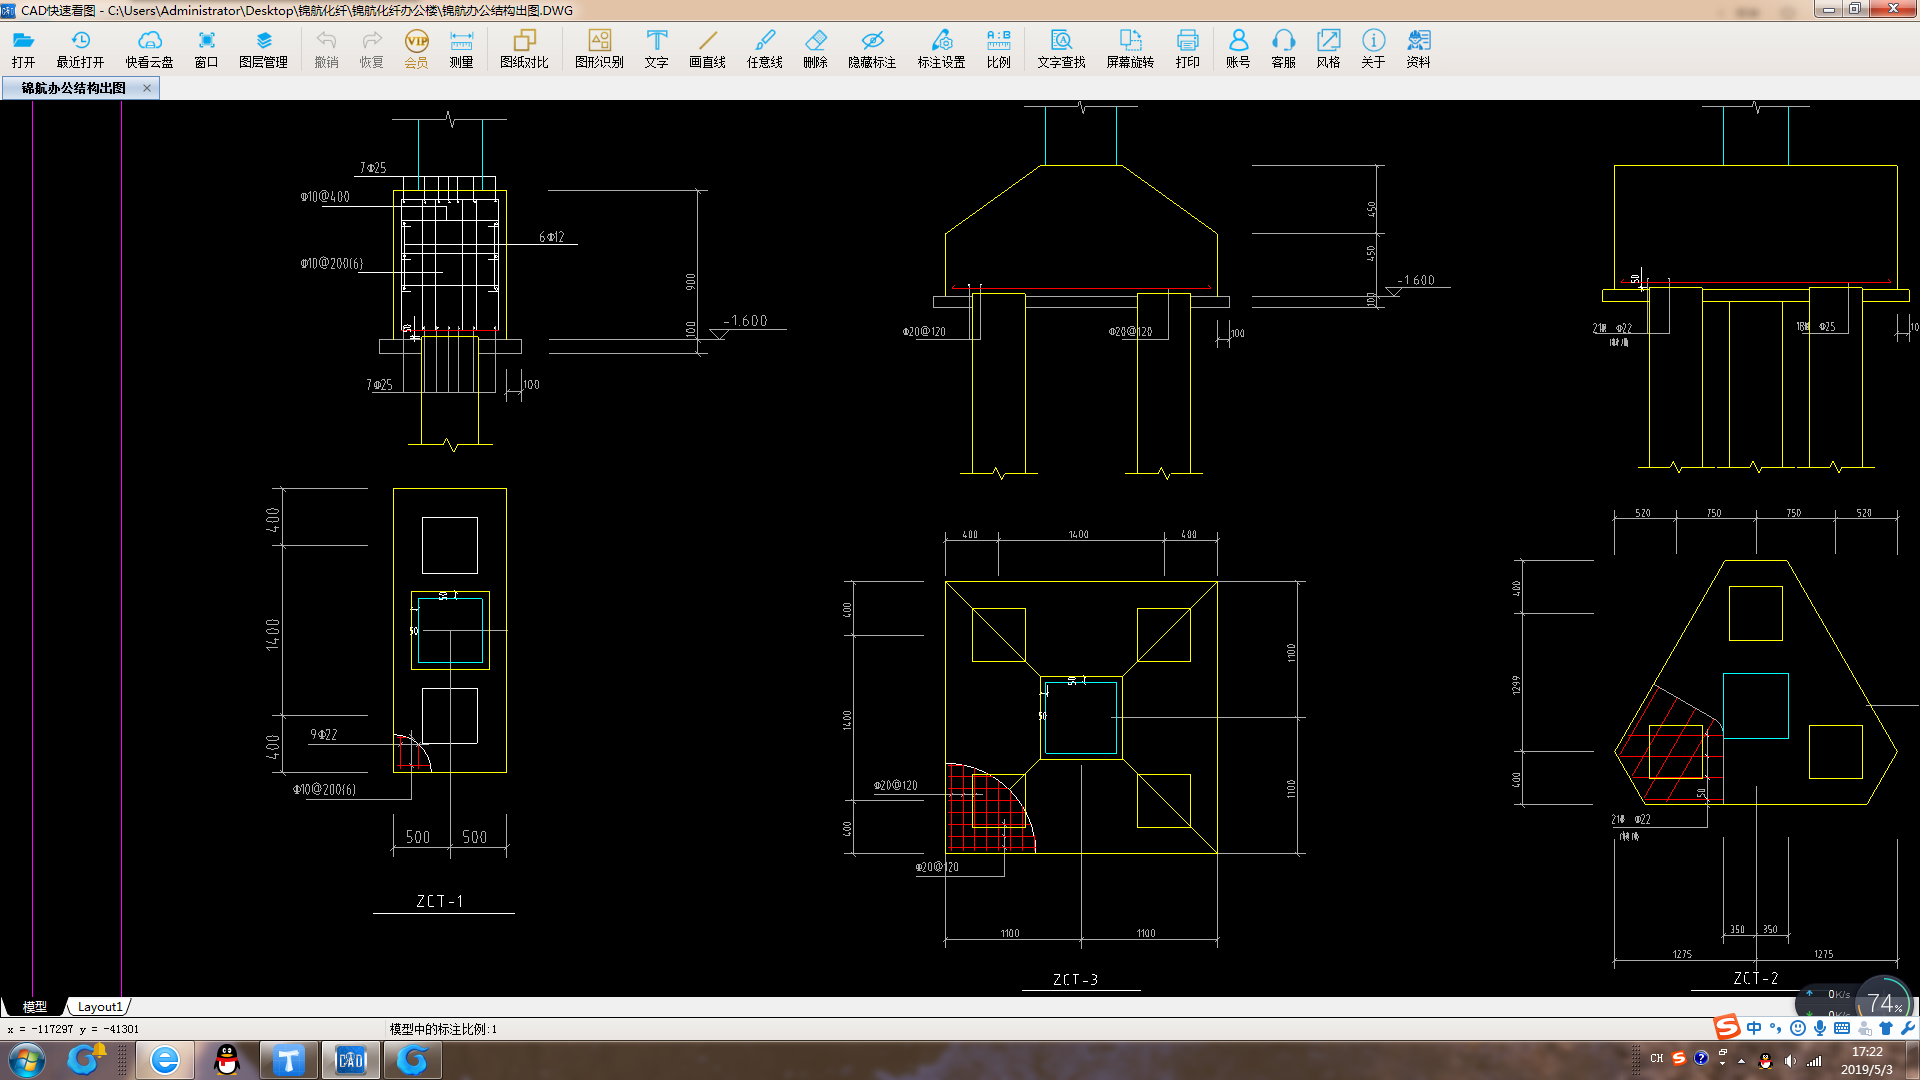
Task: Click the ZCT-3 drawing label
Action: pos(1076,979)
